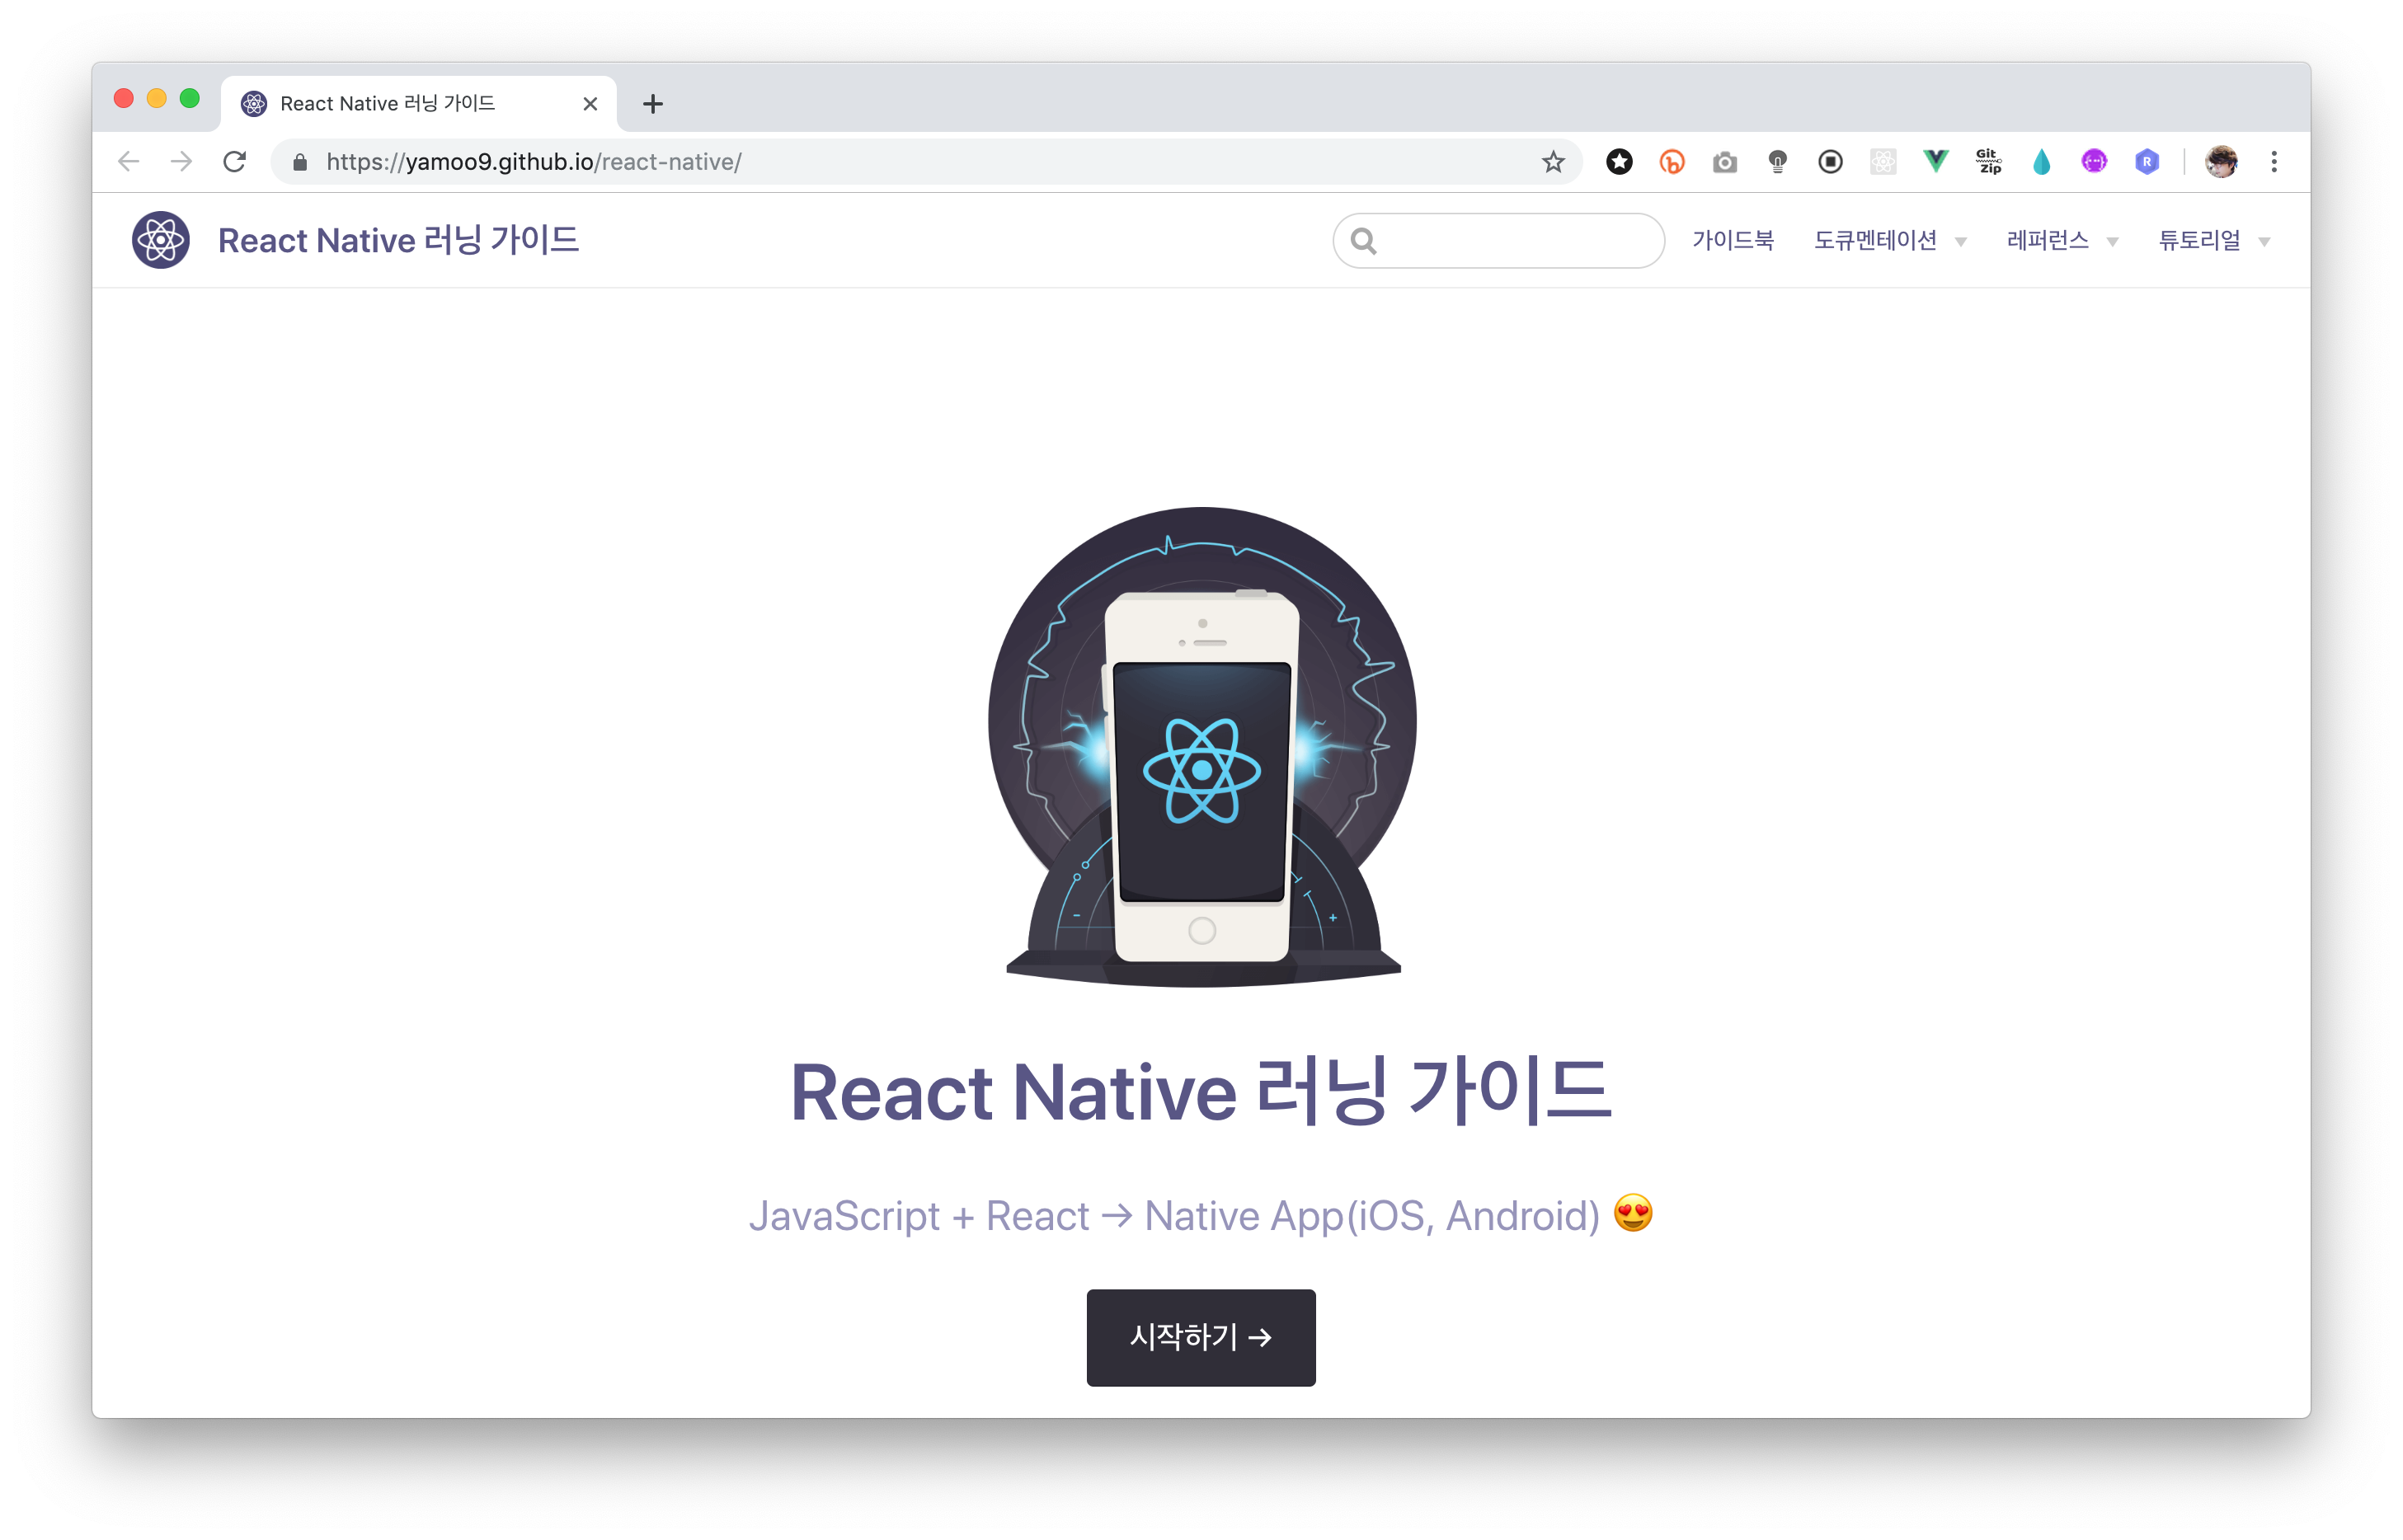This screenshot has width=2403, height=1540.
Task: Click the camera screenshot extension icon
Action: point(1724,162)
